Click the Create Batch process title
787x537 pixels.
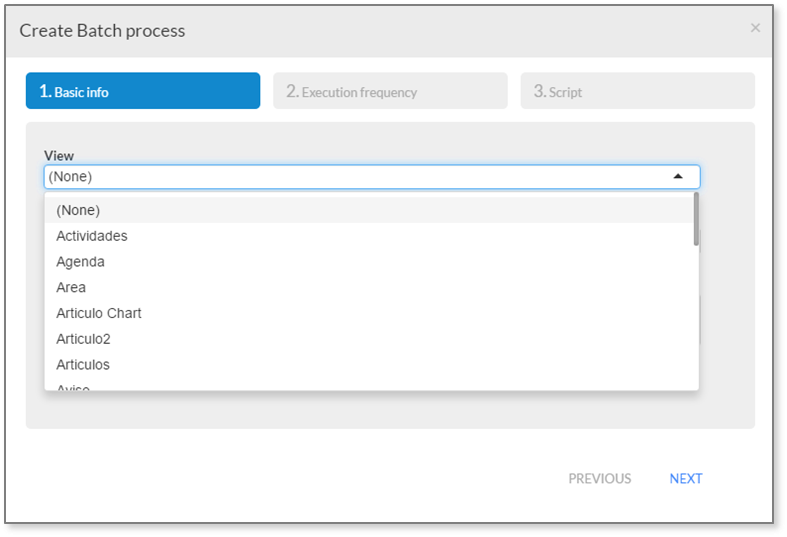[x=102, y=31]
